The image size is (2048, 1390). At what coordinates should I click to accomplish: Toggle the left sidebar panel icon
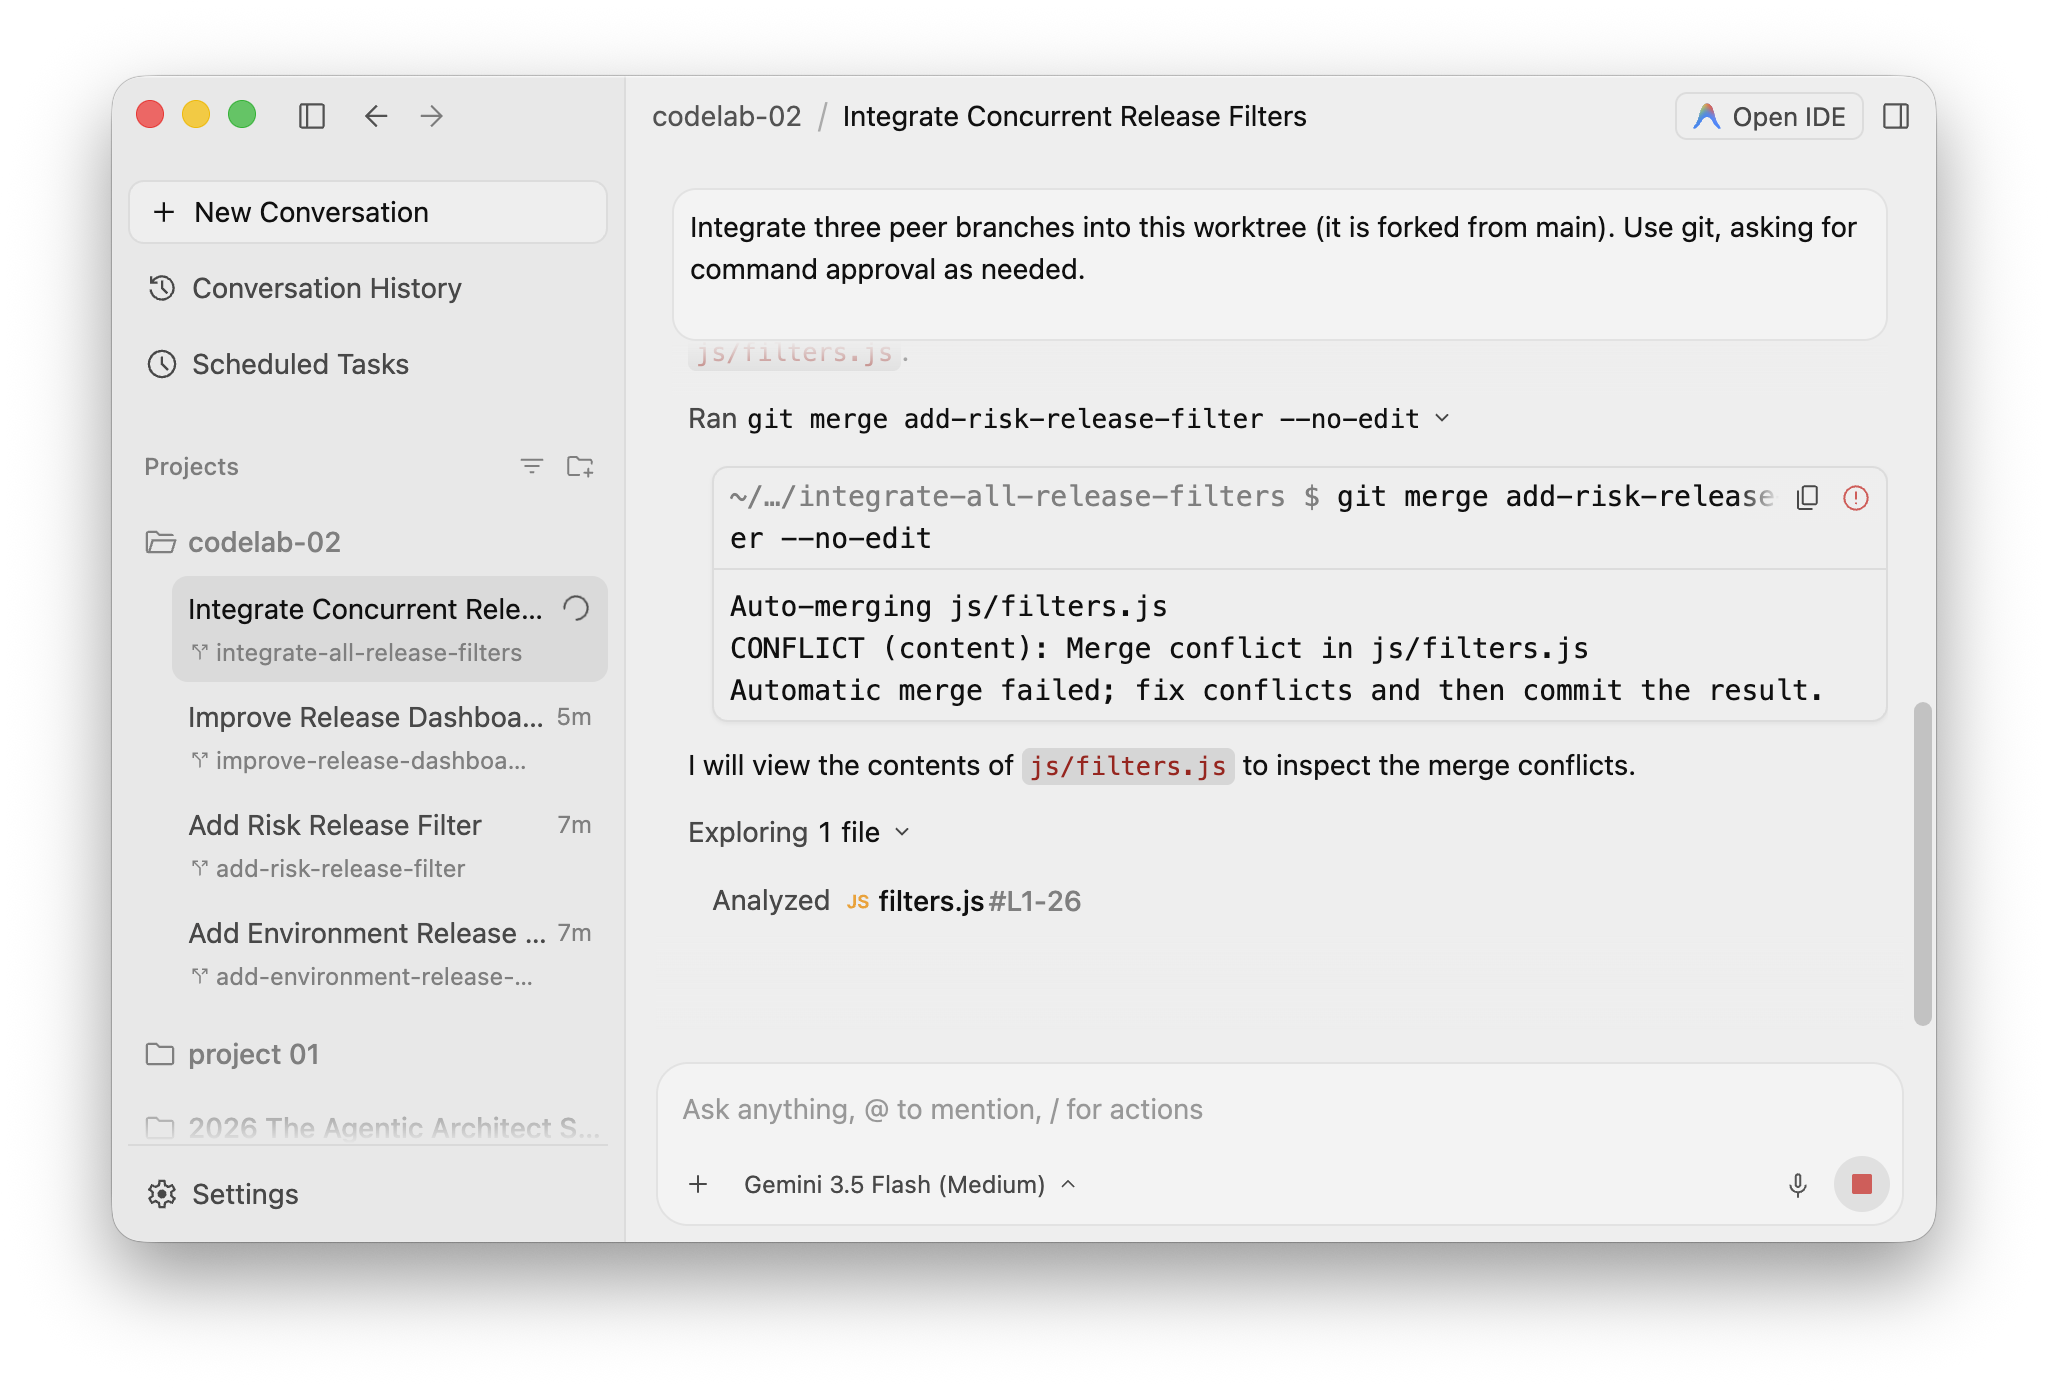312,116
